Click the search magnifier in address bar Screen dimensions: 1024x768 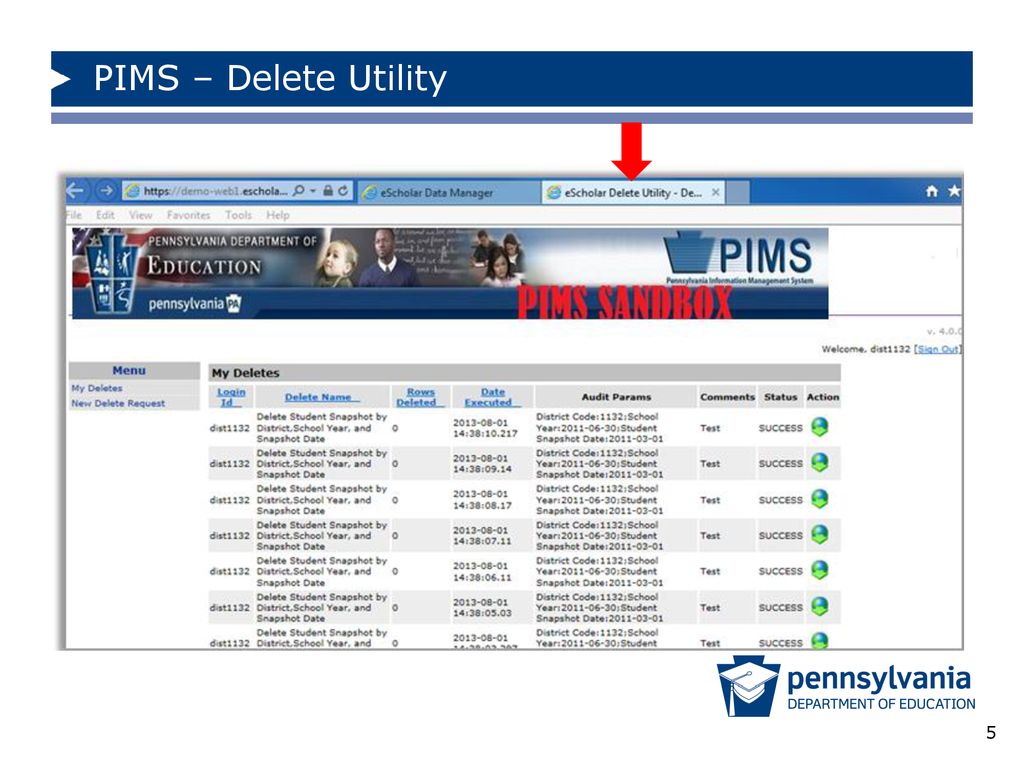tap(298, 191)
